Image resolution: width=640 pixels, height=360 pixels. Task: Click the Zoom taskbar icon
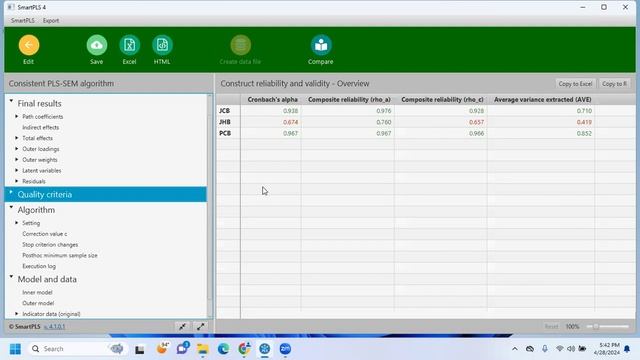285,349
